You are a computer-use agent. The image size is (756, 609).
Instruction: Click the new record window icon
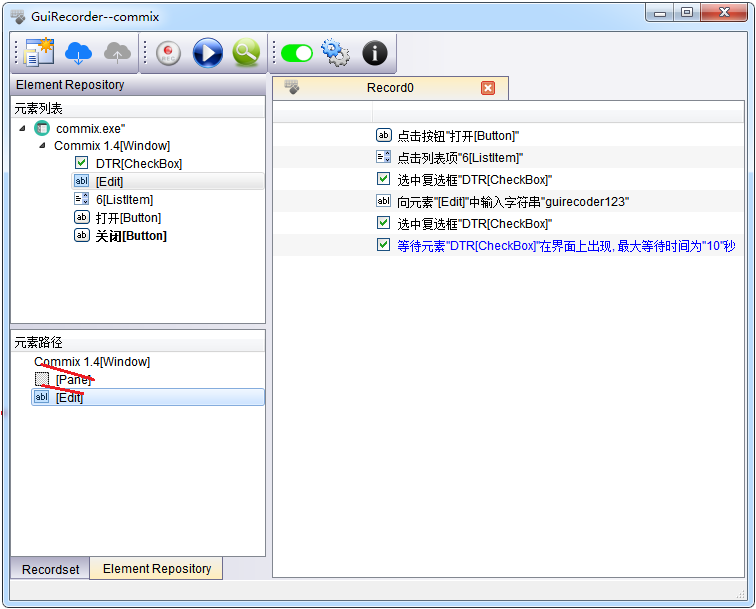39,52
